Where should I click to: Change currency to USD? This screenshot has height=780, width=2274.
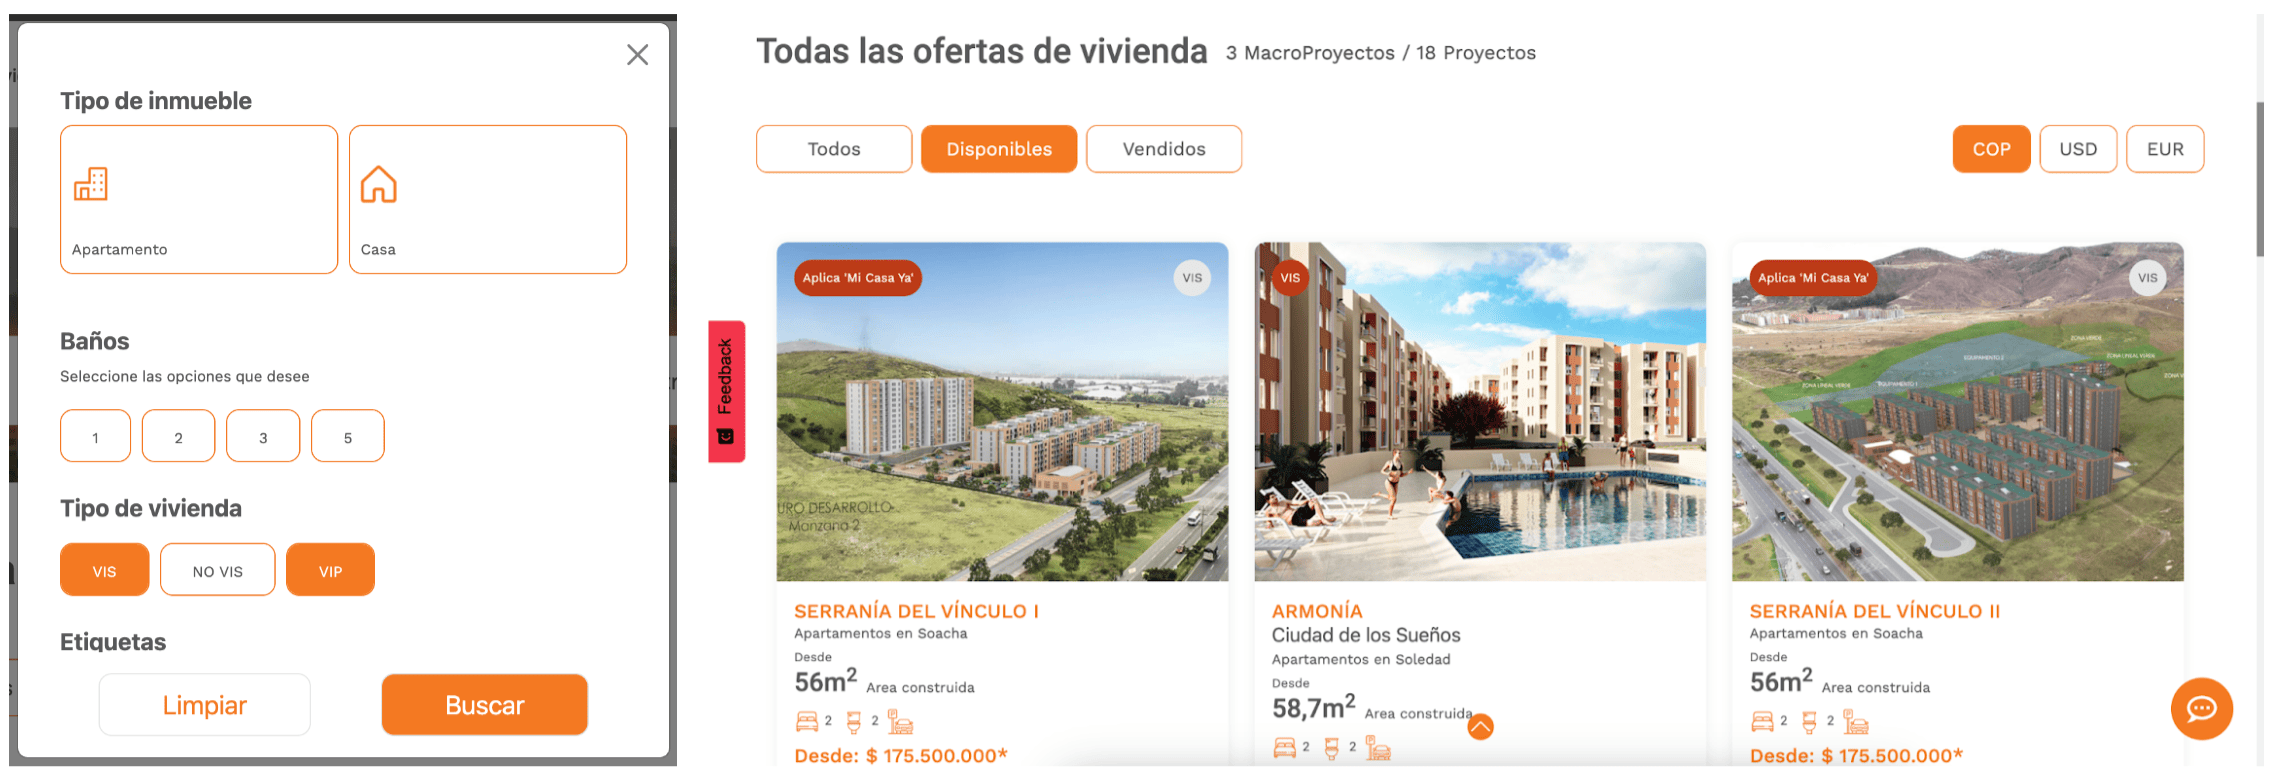[2078, 149]
